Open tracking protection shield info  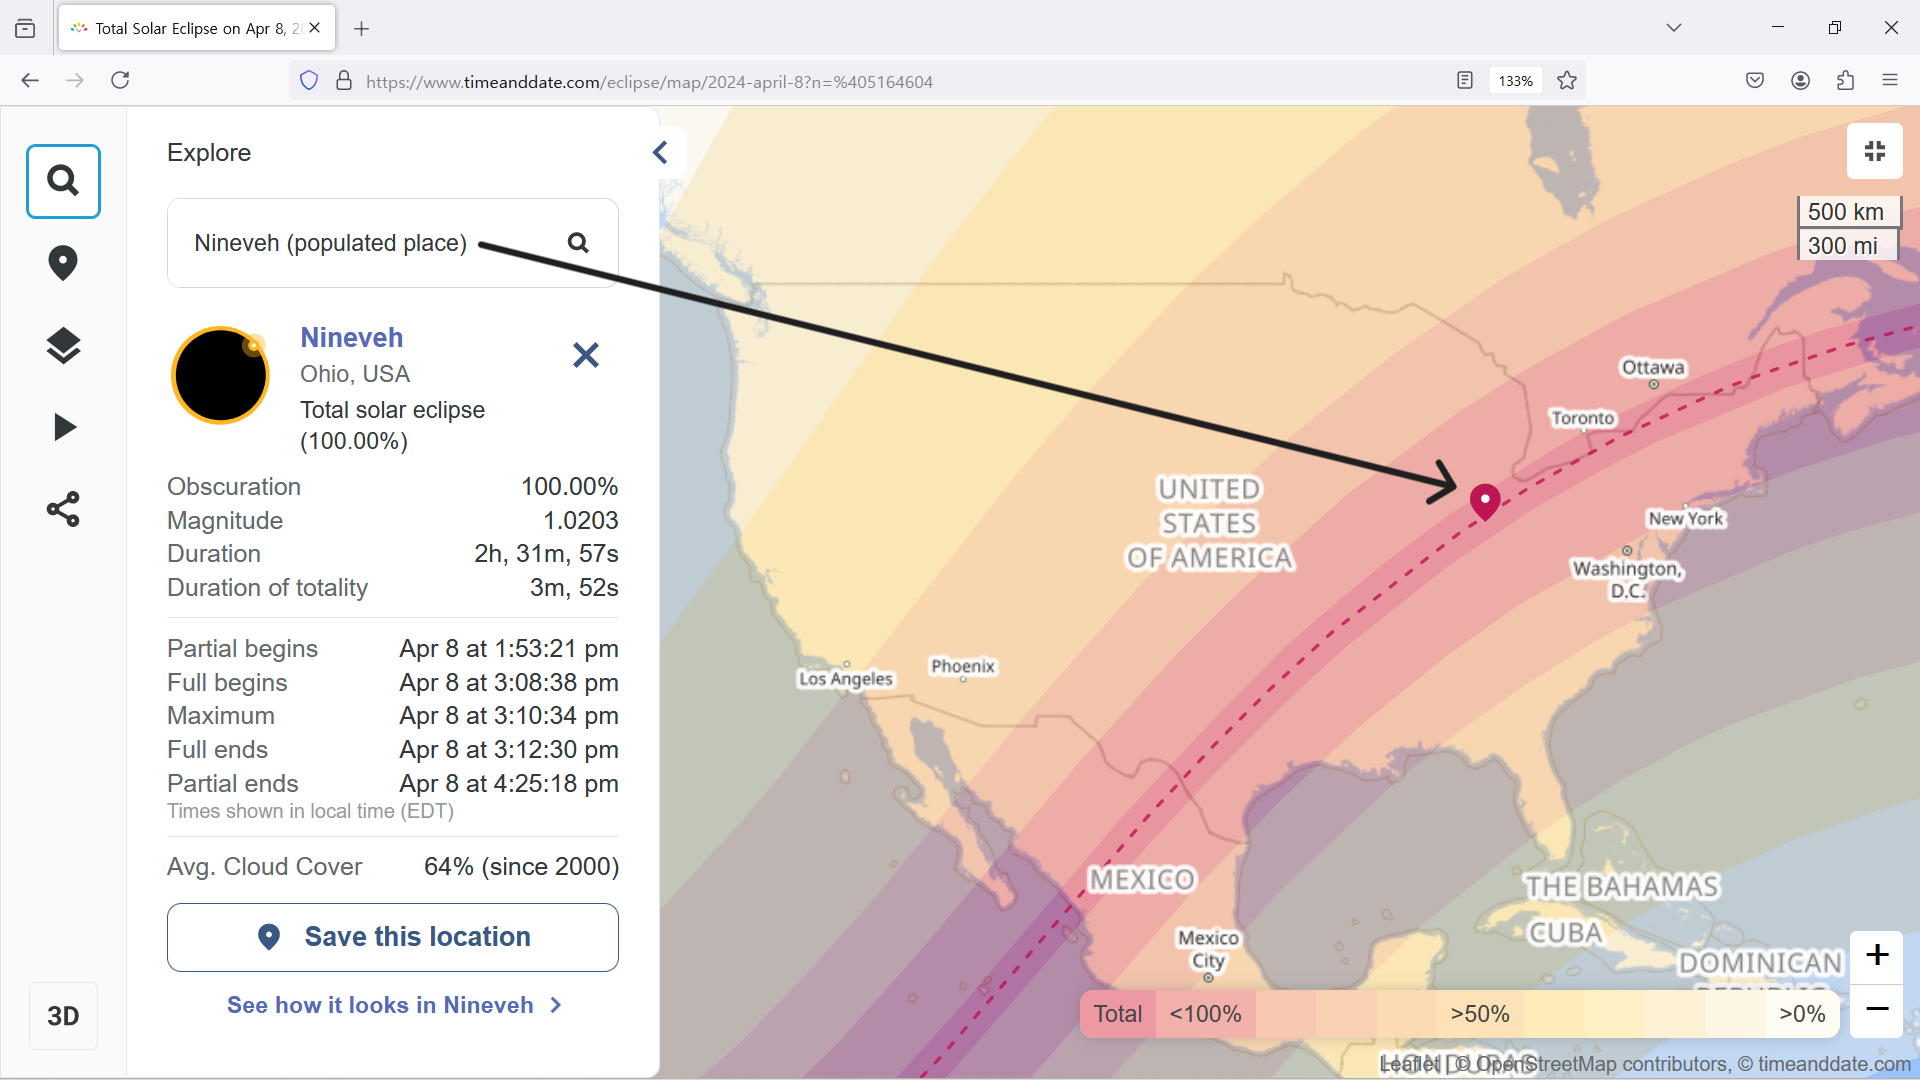(x=309, y=81)
